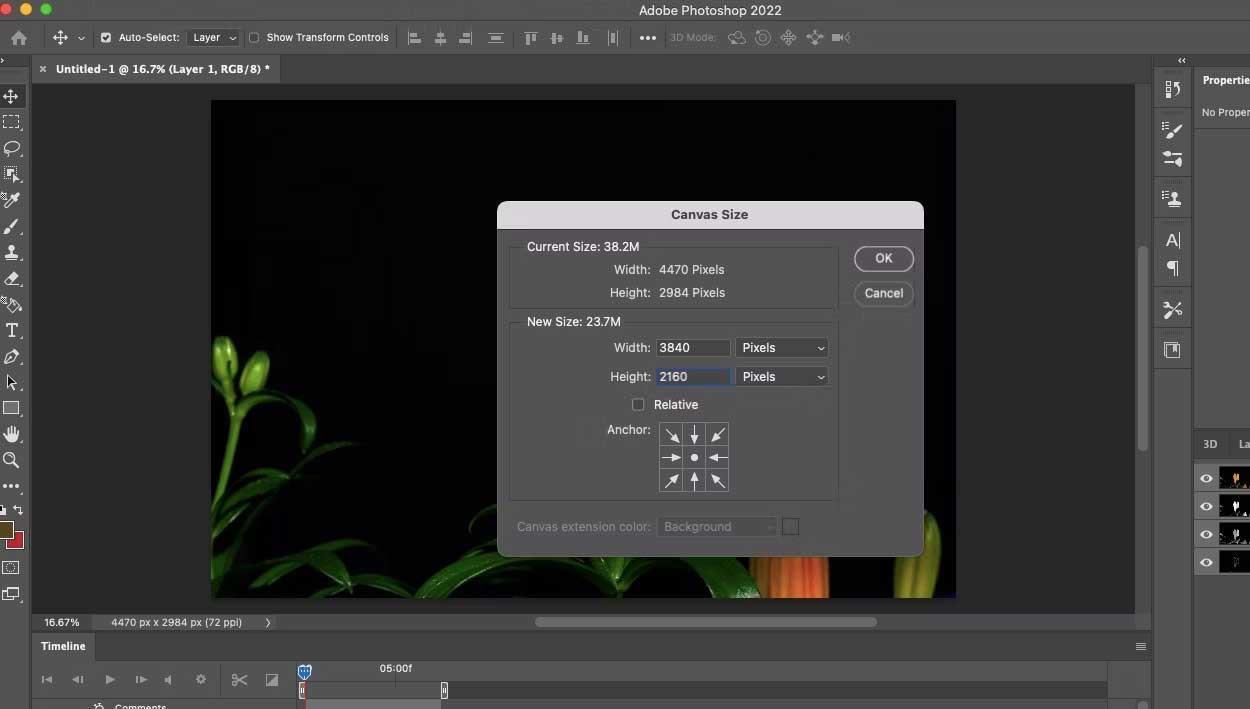This screenshot has width=1250, height=709.
Task: Select the Zoom tool
Action: [x=12, y=460]
